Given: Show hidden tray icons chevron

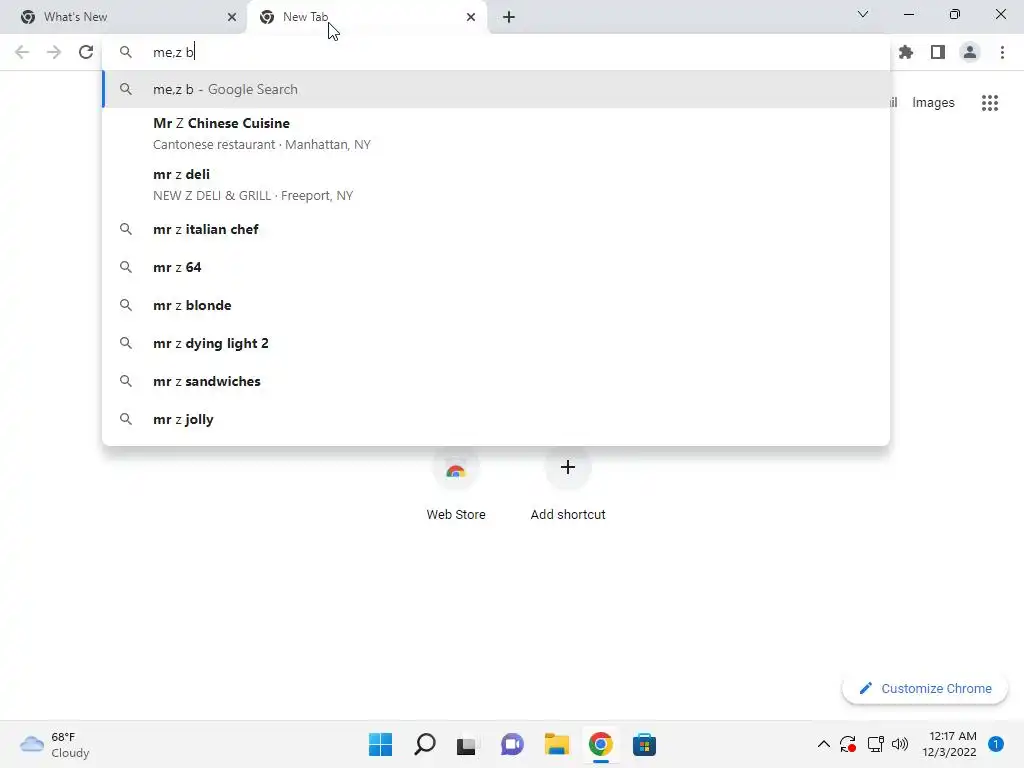Looking at the screenshot, I should (x=824, y=744).
